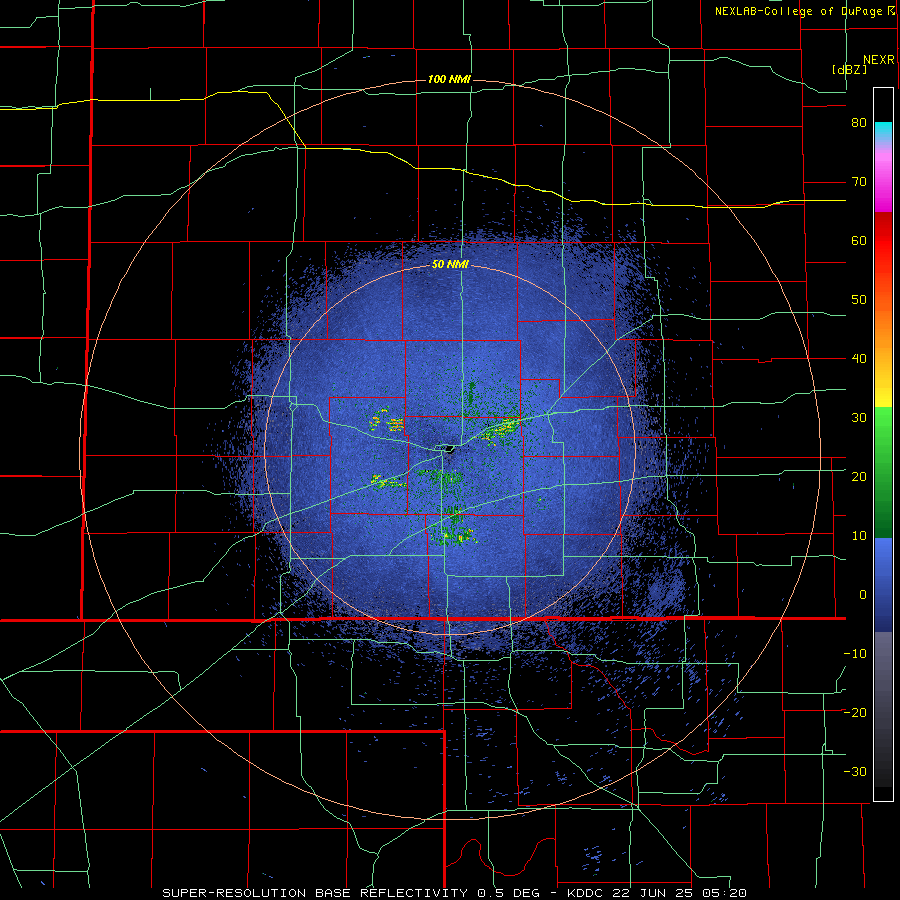This screenshot has height=900, width=900.
Task: Click the 20 value on the dBZ scale
Action: pyautogui.click(x=859, y=476)
